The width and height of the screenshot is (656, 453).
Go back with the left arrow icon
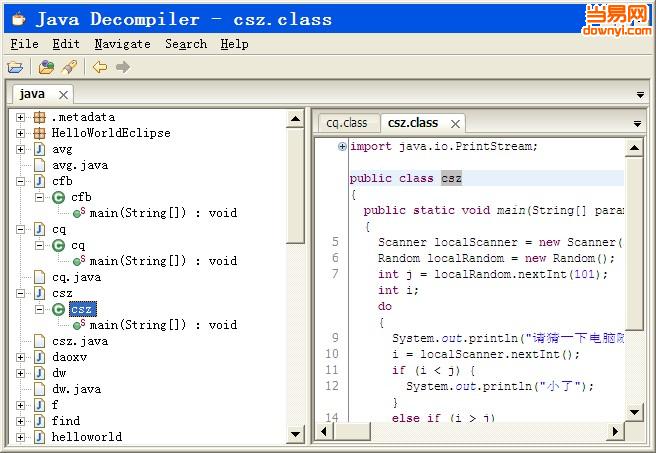(100, 67)
